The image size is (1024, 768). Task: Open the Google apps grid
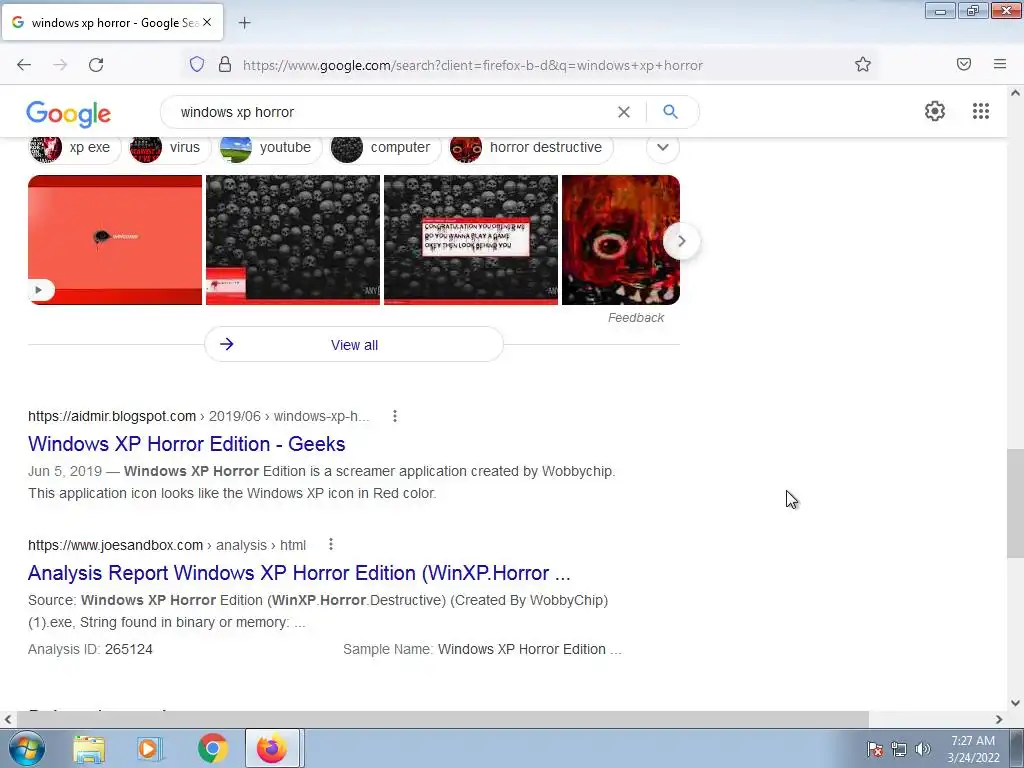pos(981,111)
